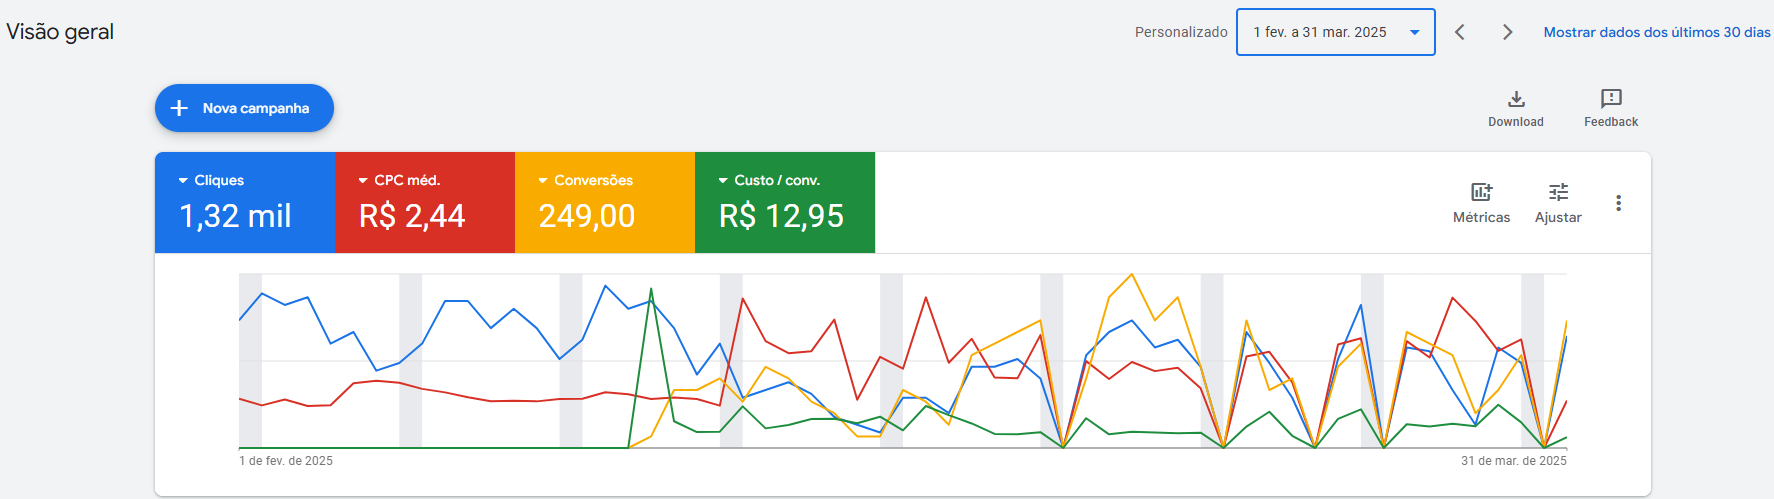Select the yellow Conversões scorecard value
The image size is (1774, 499).
point(587,216)
